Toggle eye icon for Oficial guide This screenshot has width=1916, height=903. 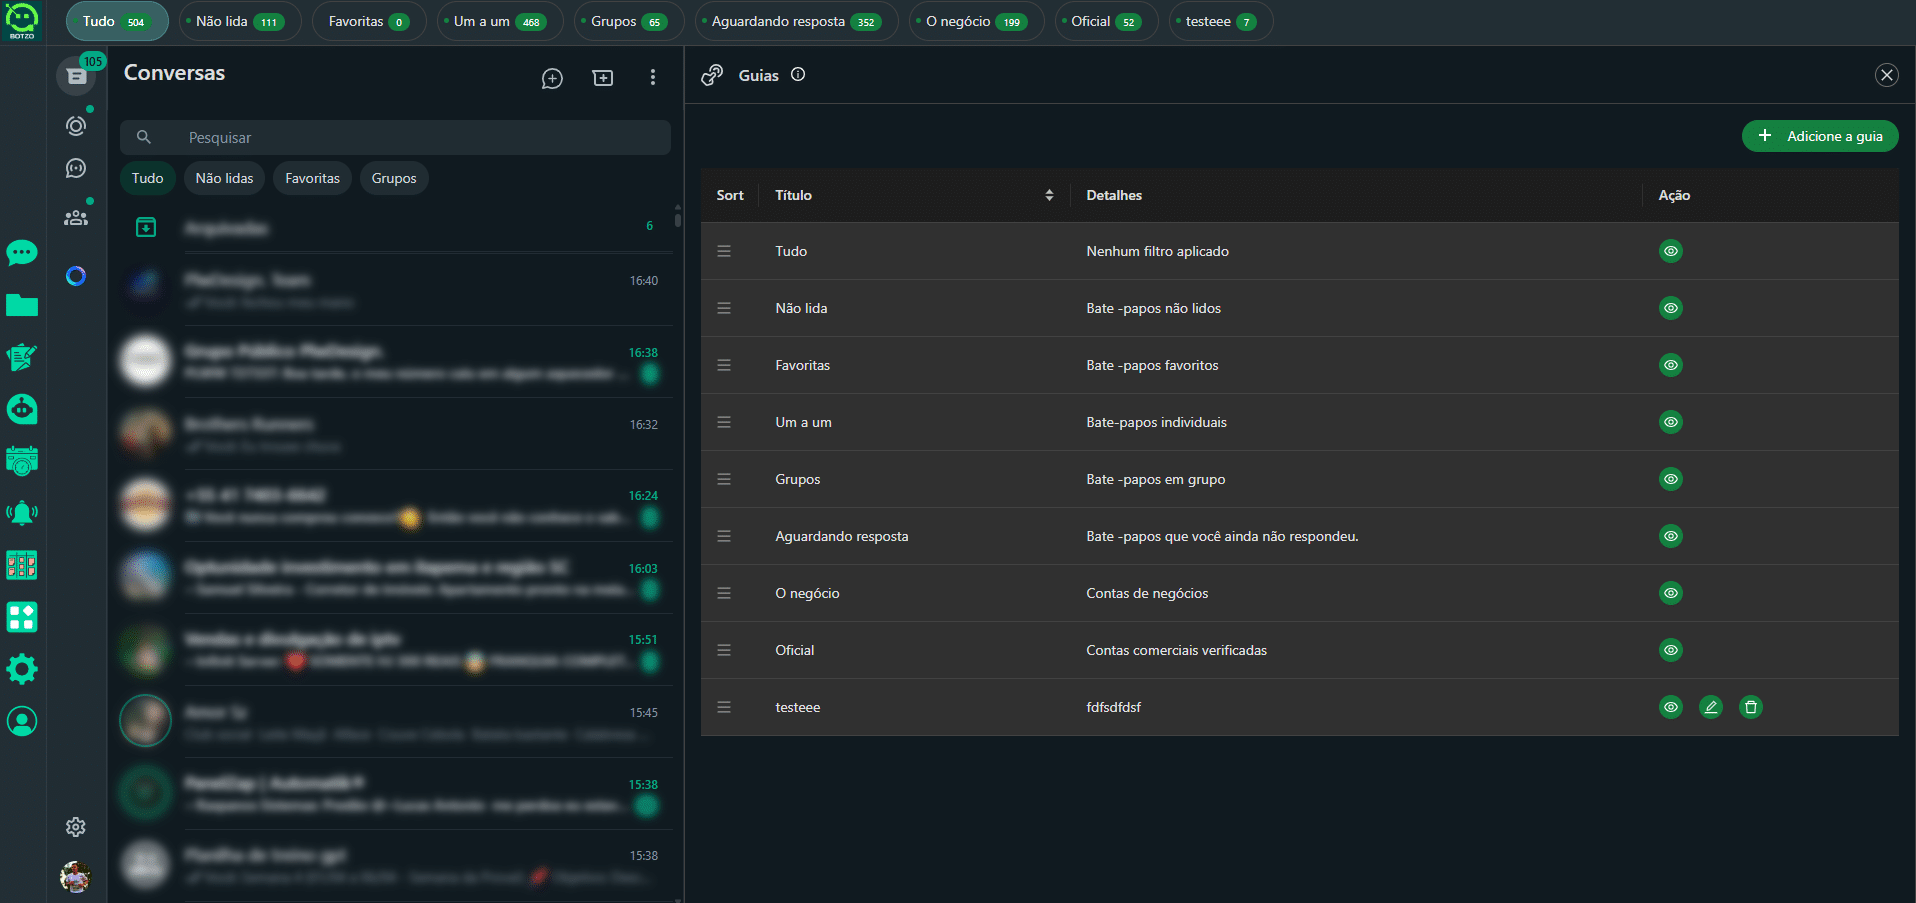tap(1670, 650)
